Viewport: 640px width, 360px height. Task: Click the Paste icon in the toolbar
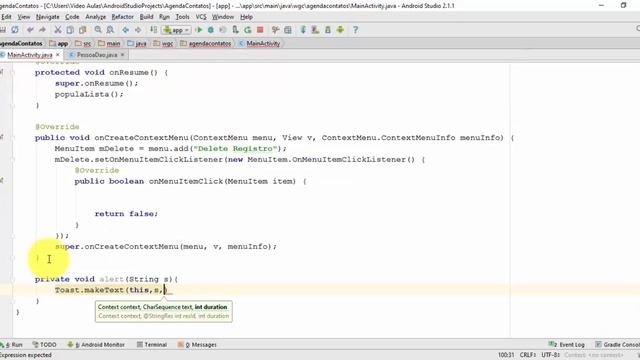(82, 30)
